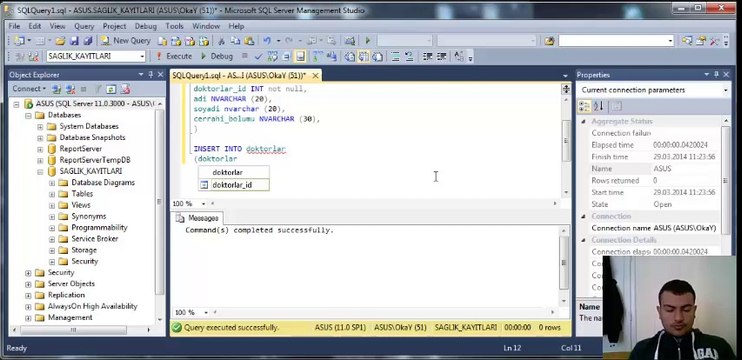Collapse the SAGLIK_KAYITLARI database node

[40, 171]
